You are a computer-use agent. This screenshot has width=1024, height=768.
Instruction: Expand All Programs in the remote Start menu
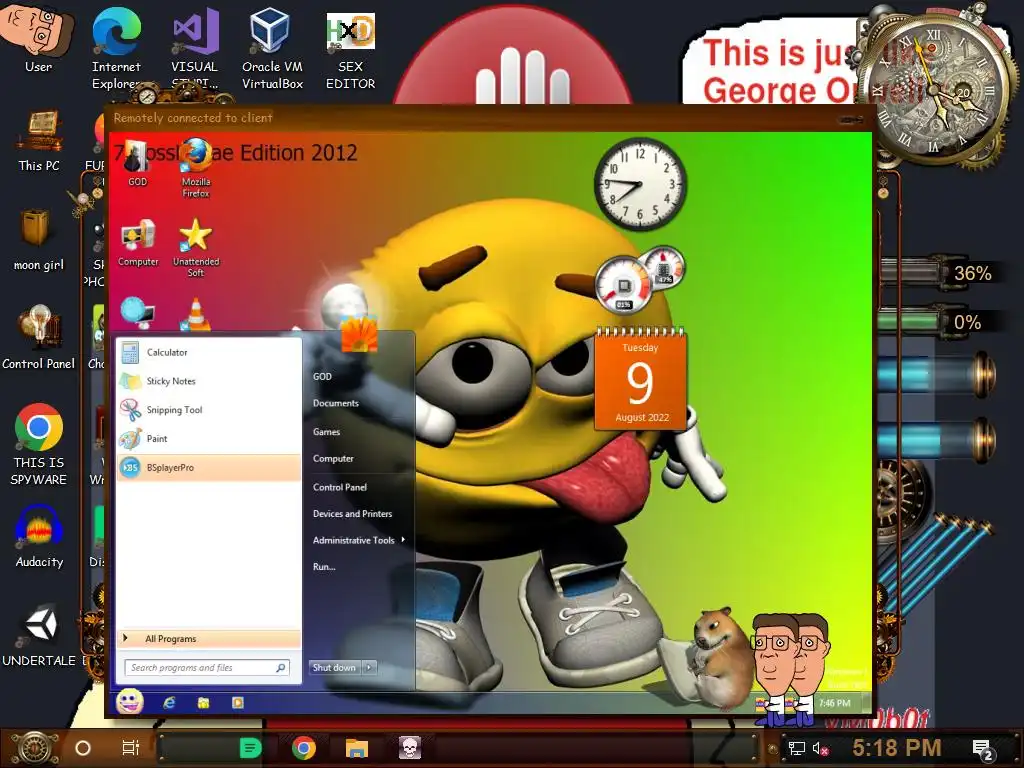pos(209,639)
